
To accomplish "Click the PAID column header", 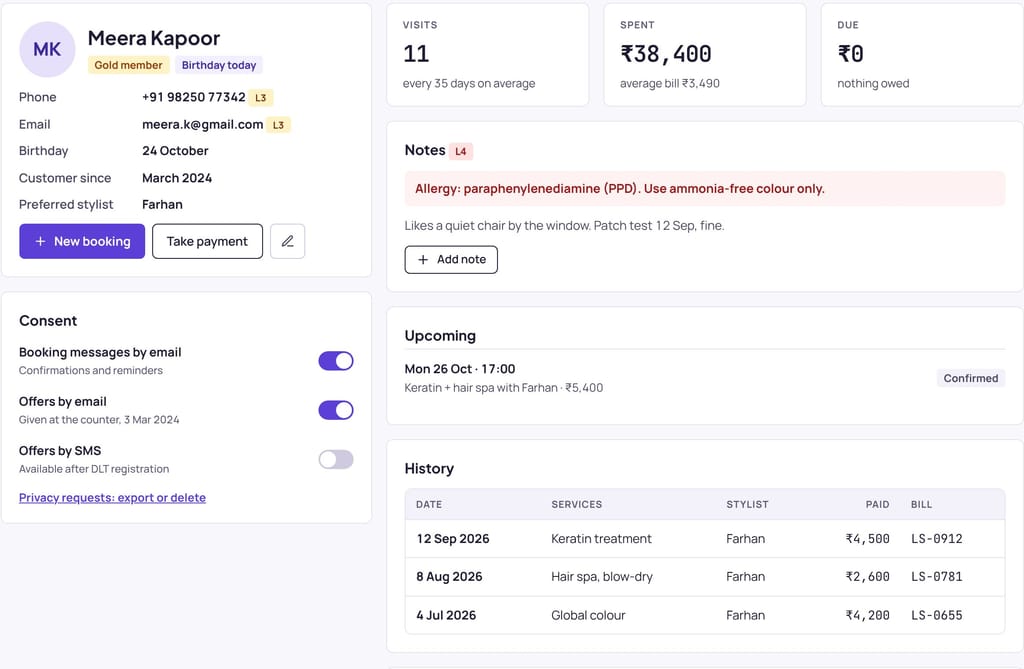I will pos(878,504).
